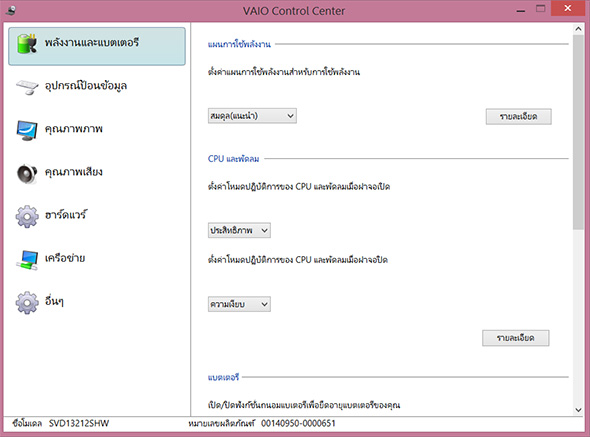Click รายละเอียด button under CPU and fan

pyautogui.click(x=515, y=338)
